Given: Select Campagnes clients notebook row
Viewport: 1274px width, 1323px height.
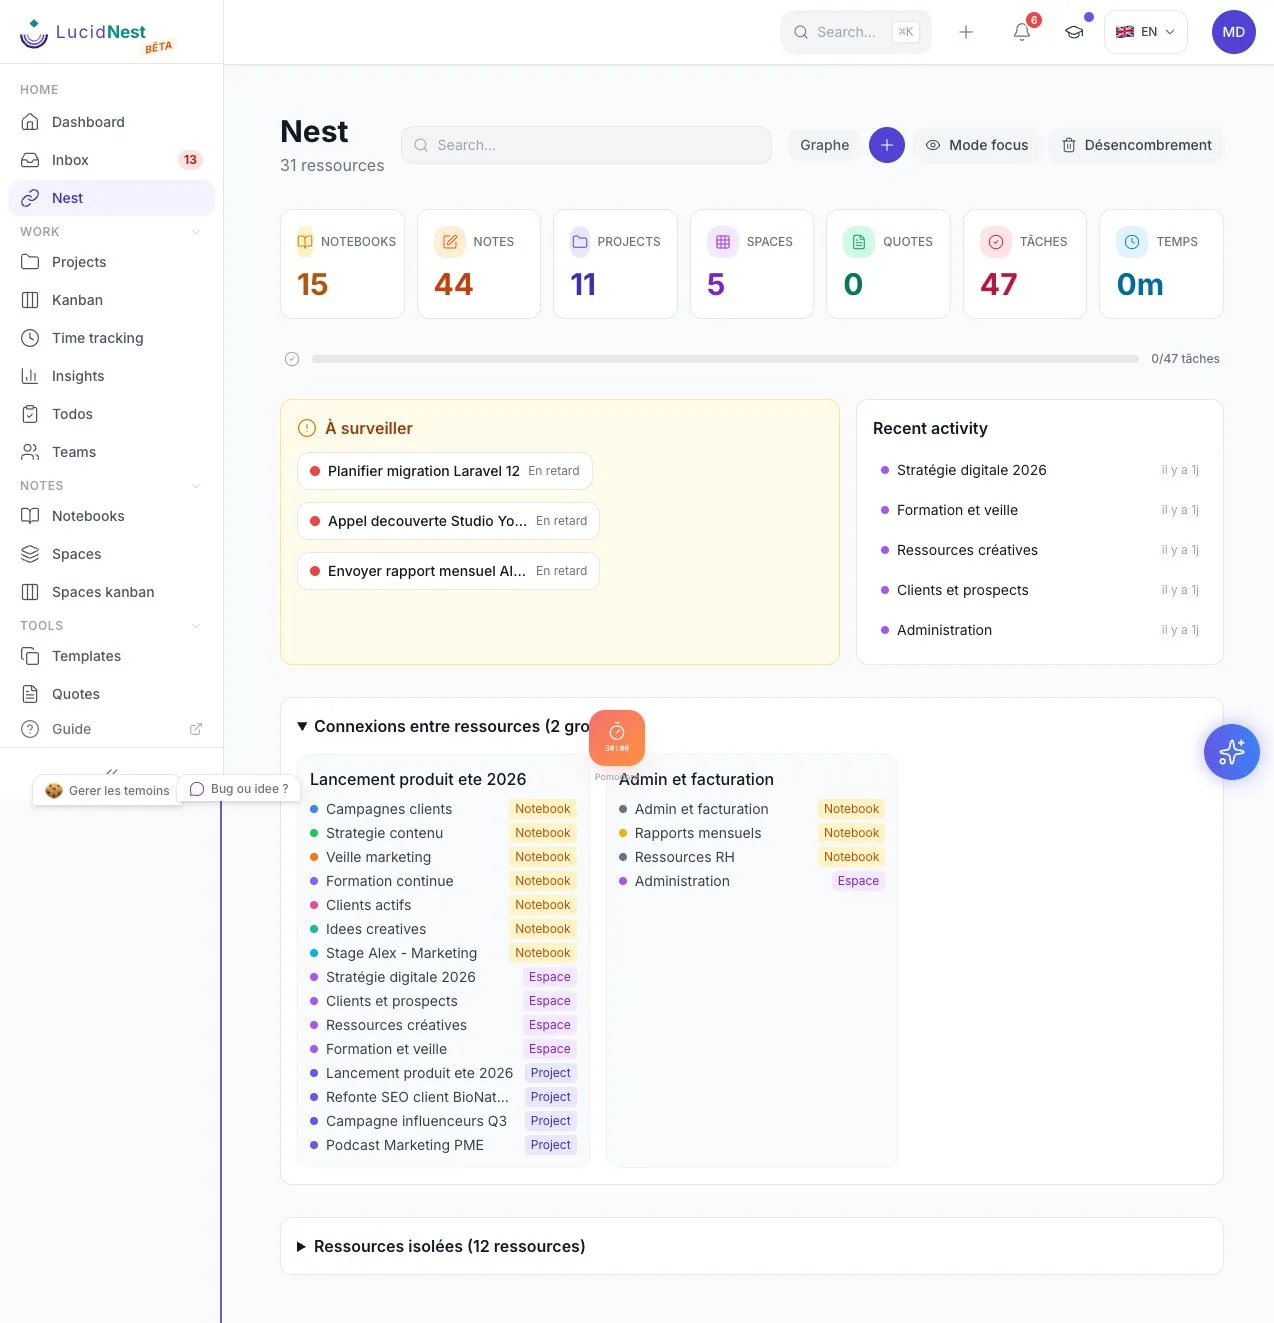Looking at the screenshot, I should (x=443, y=809).
